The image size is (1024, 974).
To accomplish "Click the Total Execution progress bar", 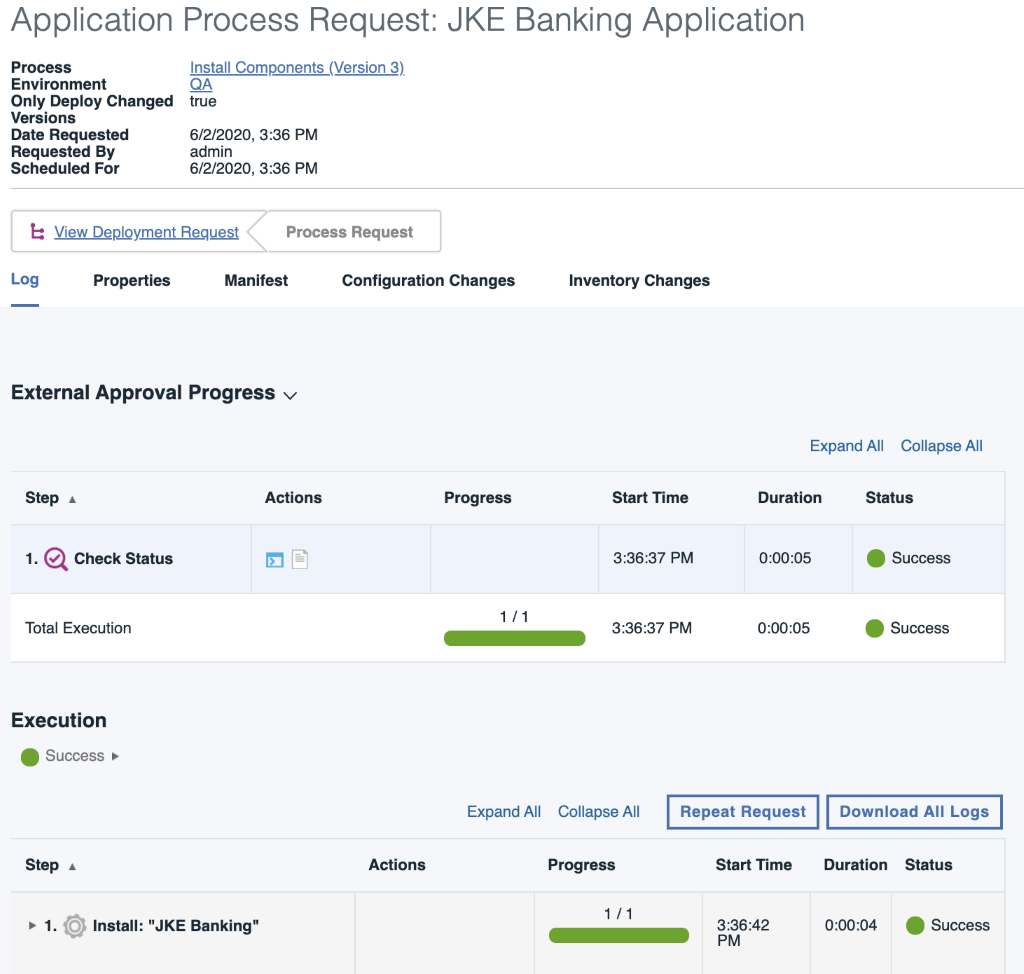I will coord(514,637).
